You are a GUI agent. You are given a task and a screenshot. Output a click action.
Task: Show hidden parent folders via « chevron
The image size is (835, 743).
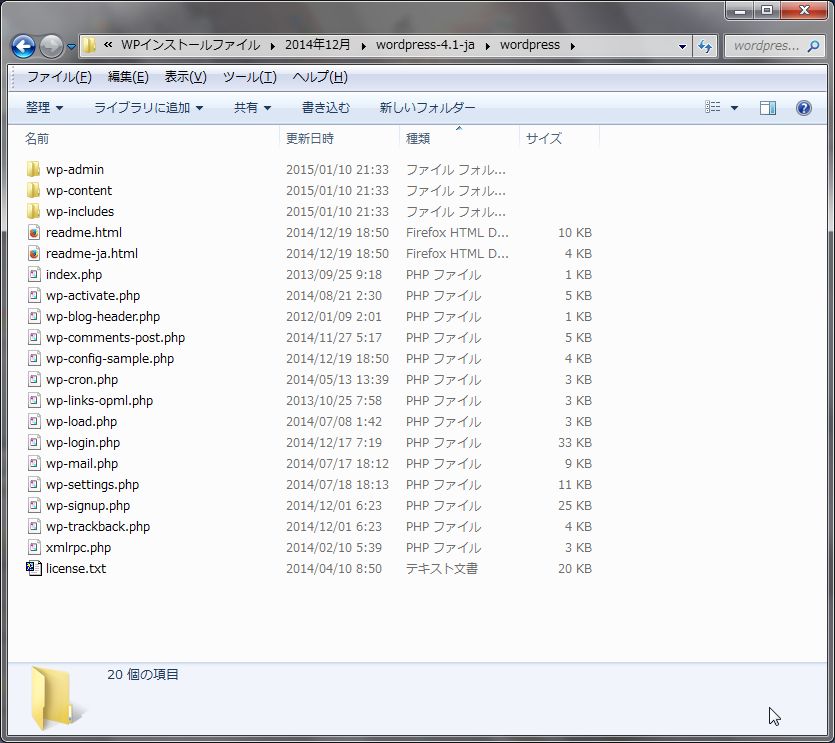tap(108, 45)
